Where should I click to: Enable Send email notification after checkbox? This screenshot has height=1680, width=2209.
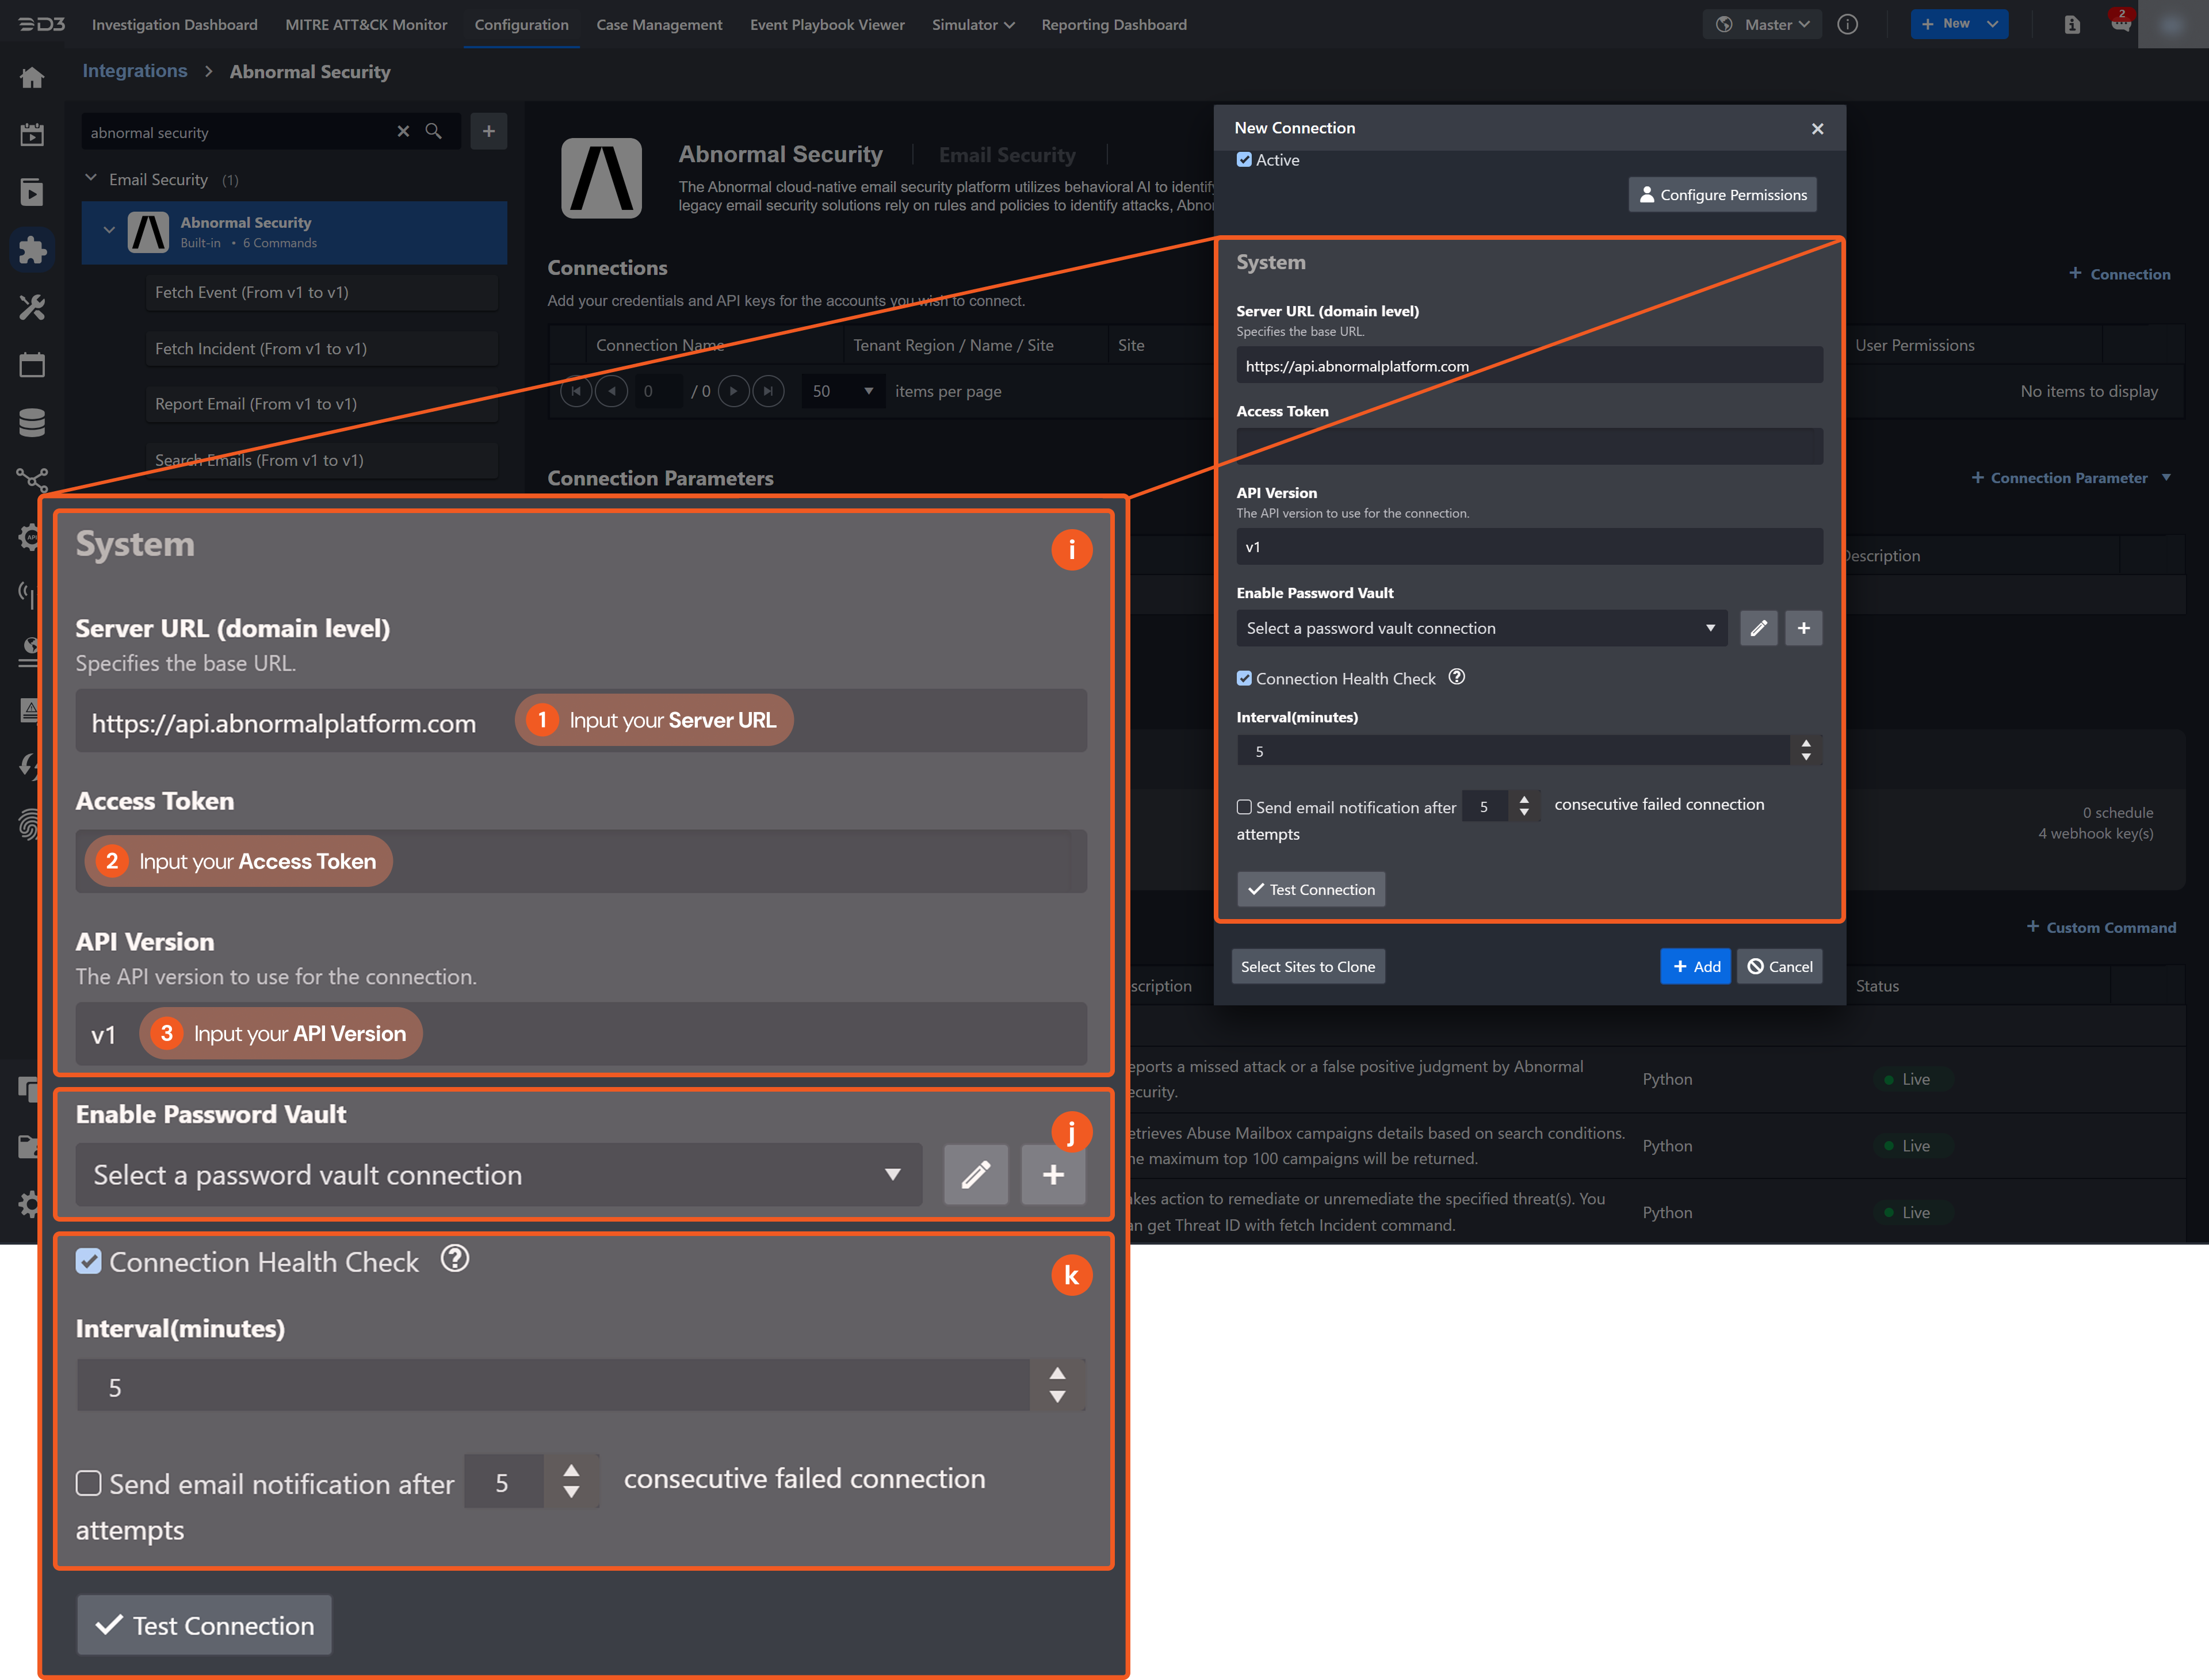(1244, 807)
